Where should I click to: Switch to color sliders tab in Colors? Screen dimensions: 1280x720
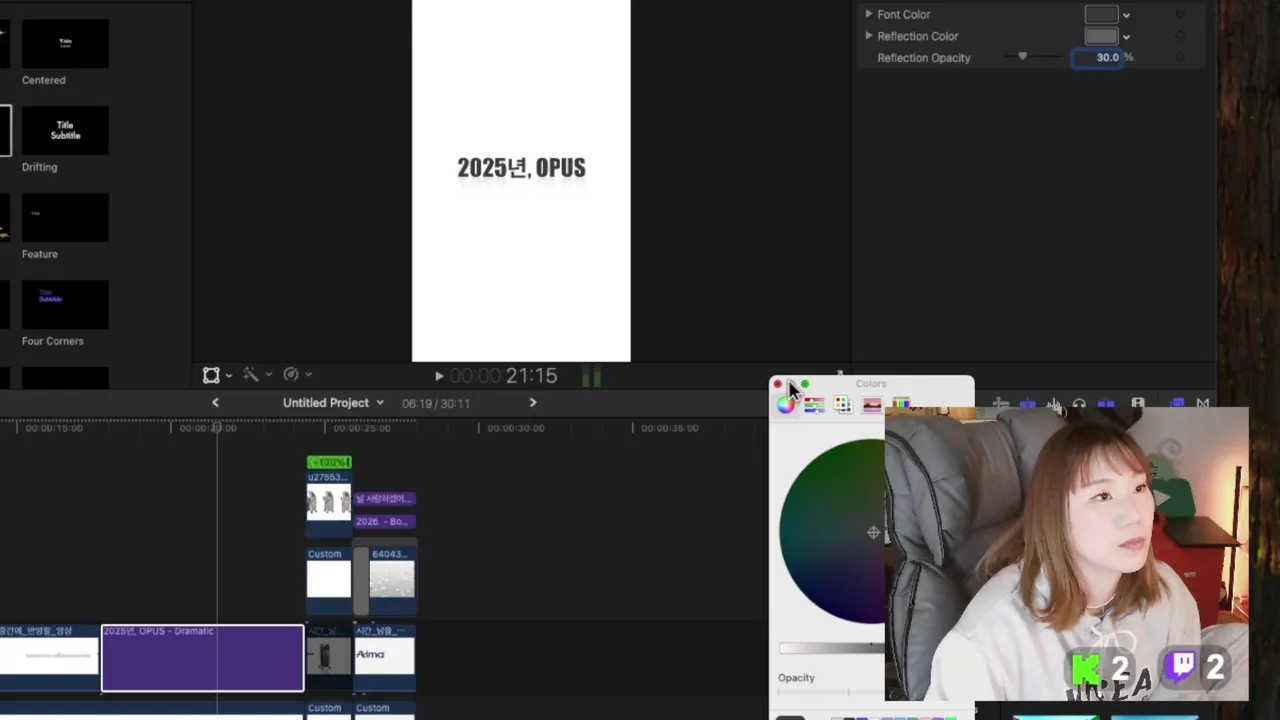[x=814, y=404]
